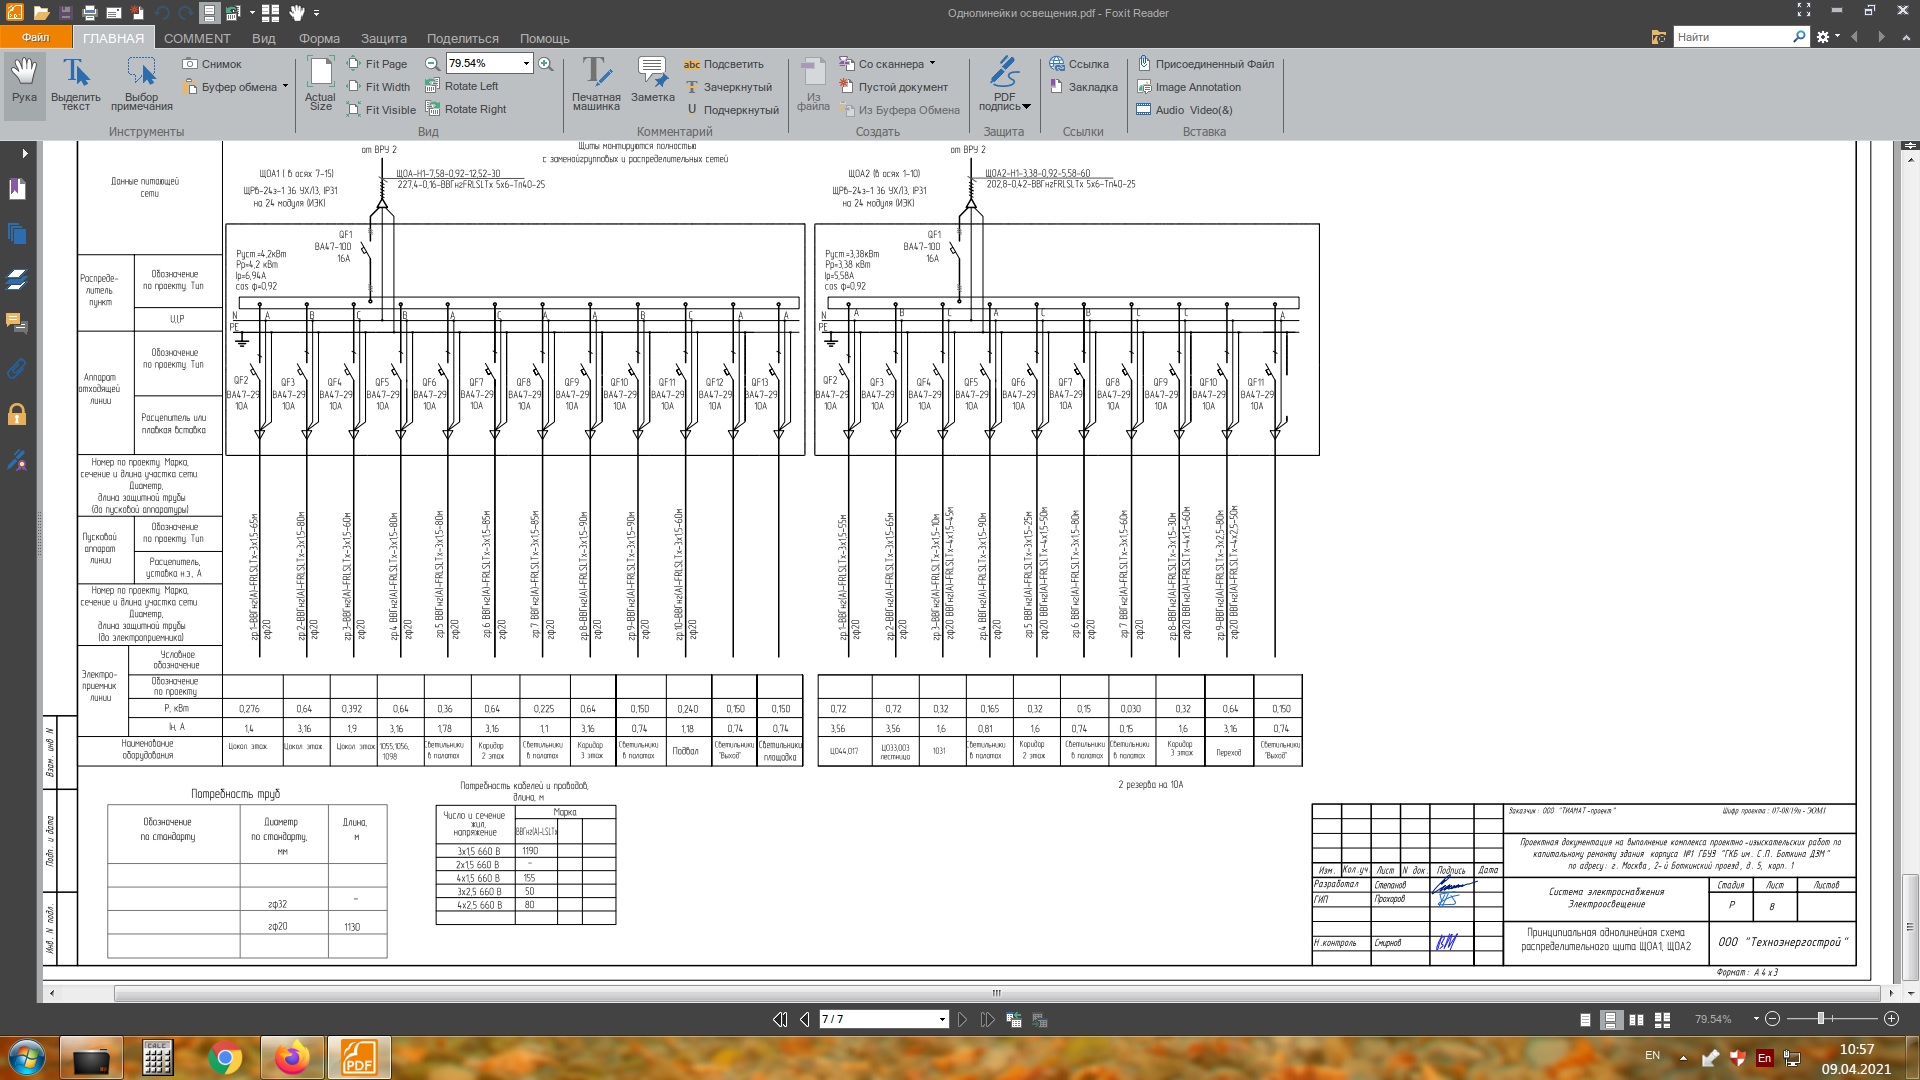Screen dimensions: 1920x1080
Task: Add a Note (Заметка) comment
Action: [x=652, y=80]
